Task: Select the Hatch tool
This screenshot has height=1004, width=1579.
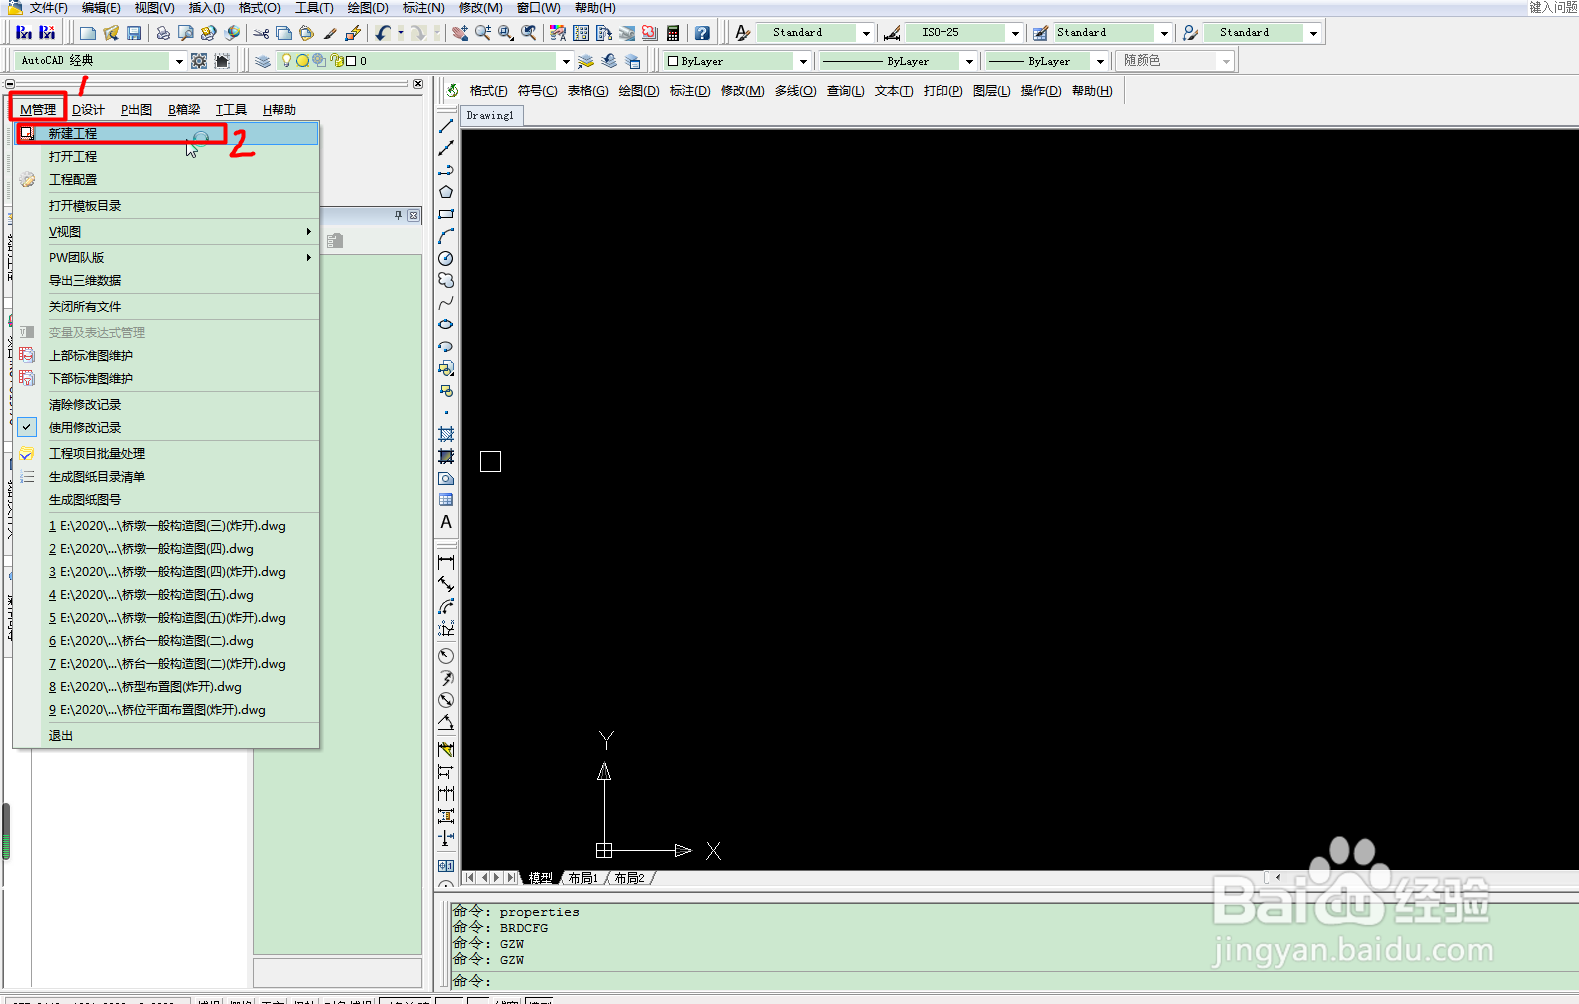Action: point(446,434)
